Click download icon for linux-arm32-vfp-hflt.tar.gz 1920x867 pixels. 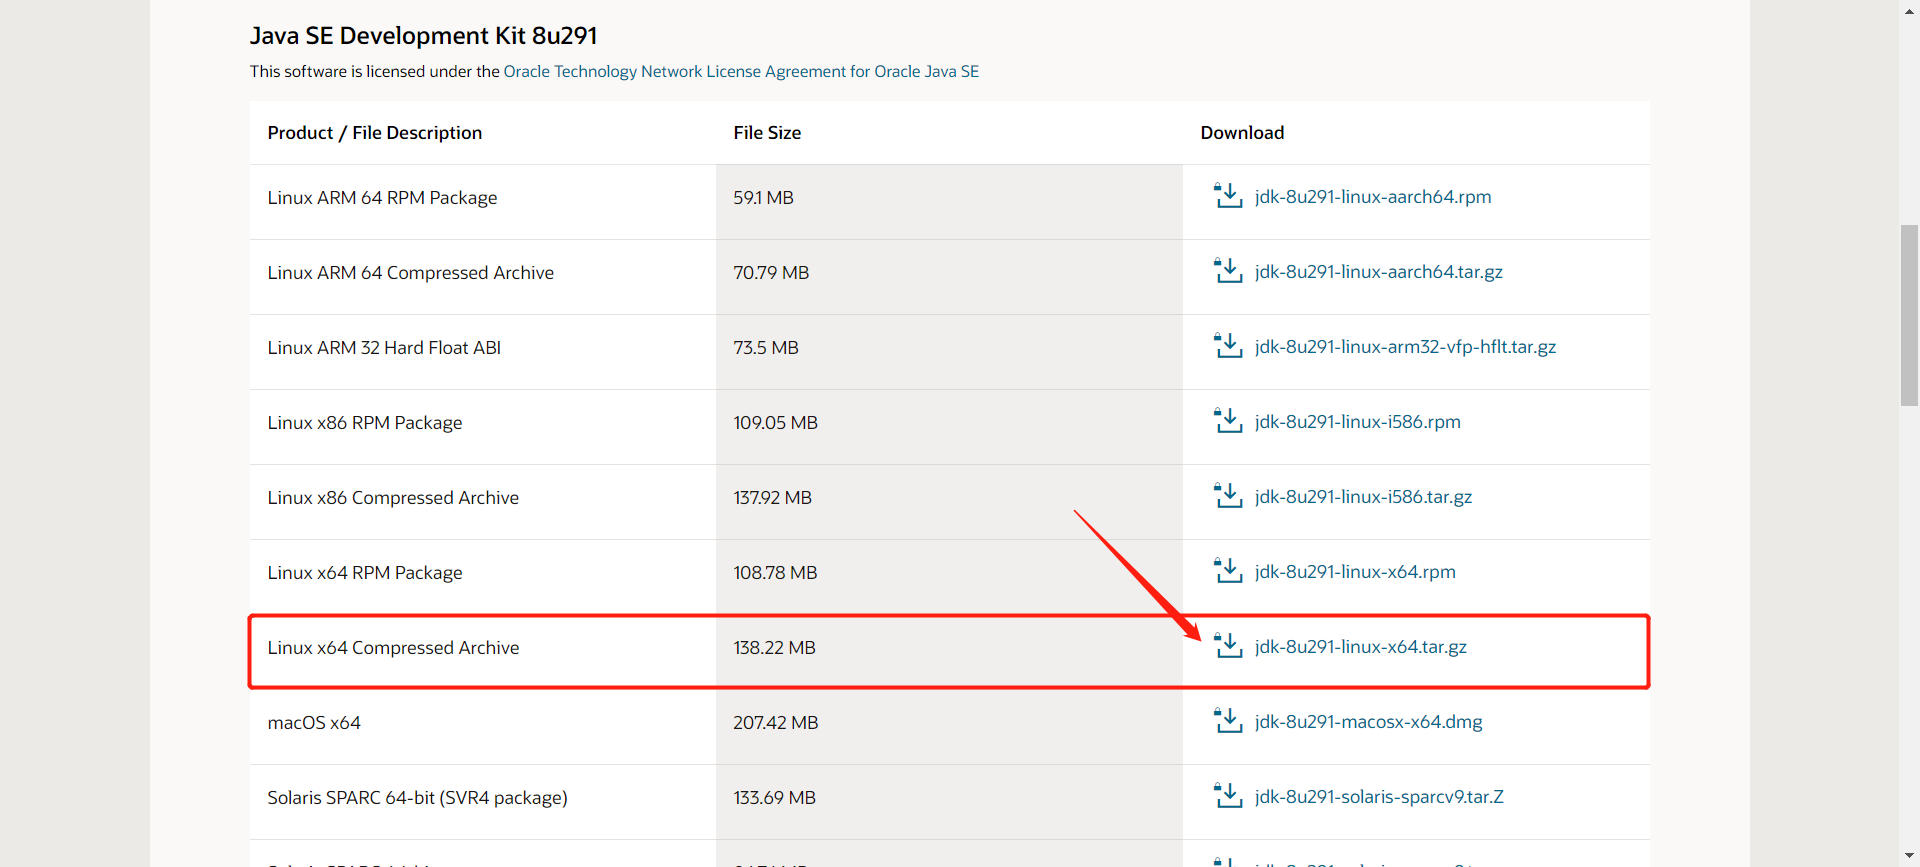click(x=1228, y=346)
